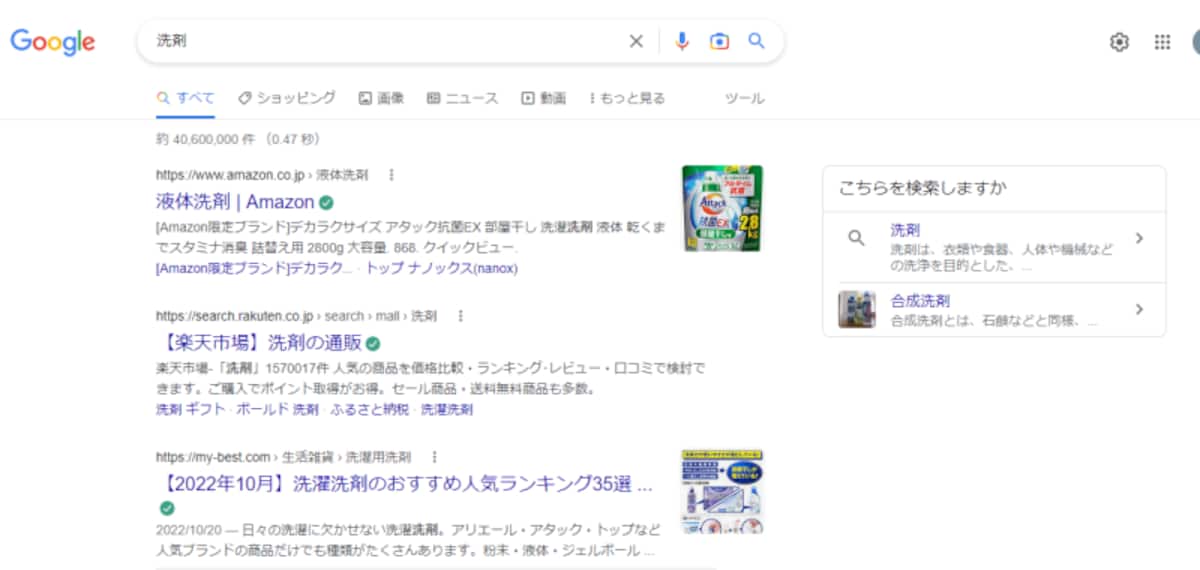The height and width of the screenshot is (570, 1200).
Task: Switch to the ショッピング tab
Action: pos(287,98)
